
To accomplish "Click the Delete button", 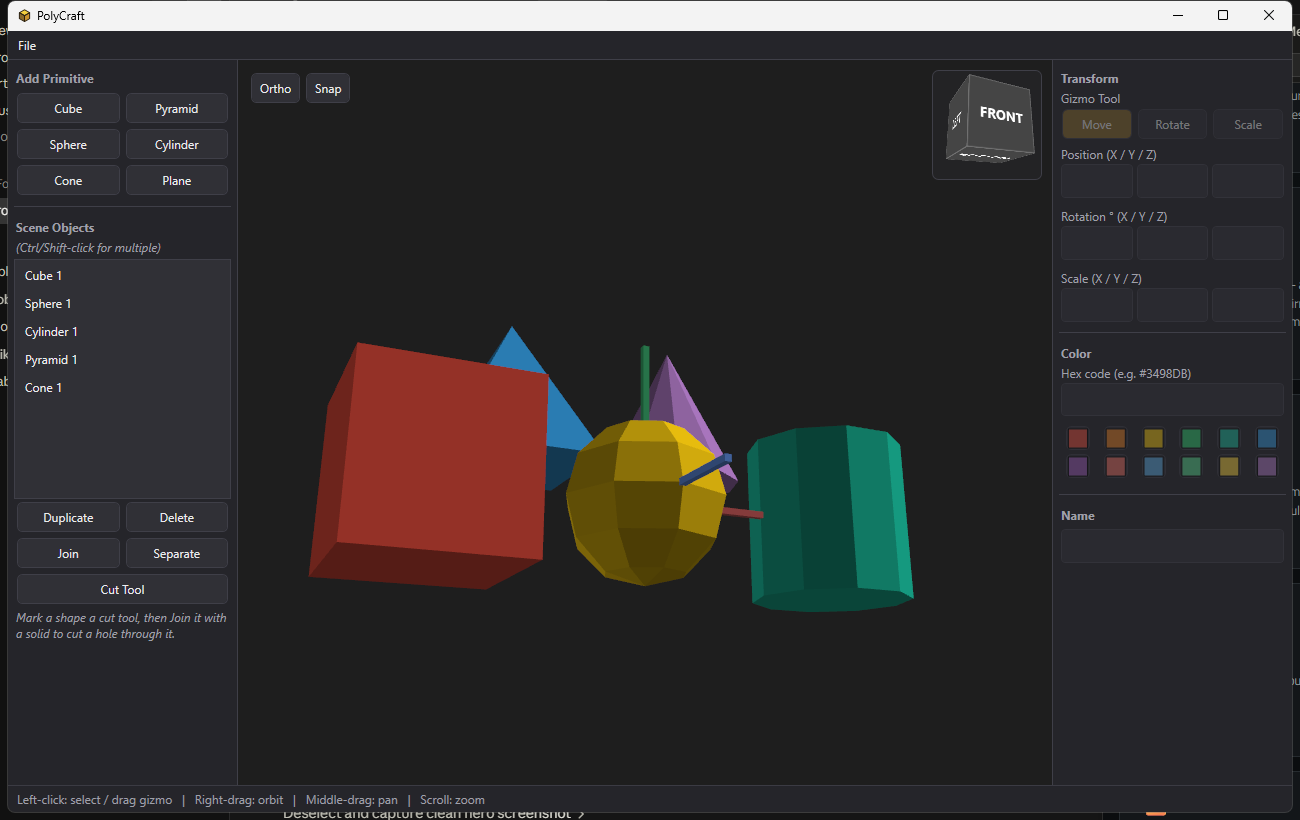I will click(177, 518).
